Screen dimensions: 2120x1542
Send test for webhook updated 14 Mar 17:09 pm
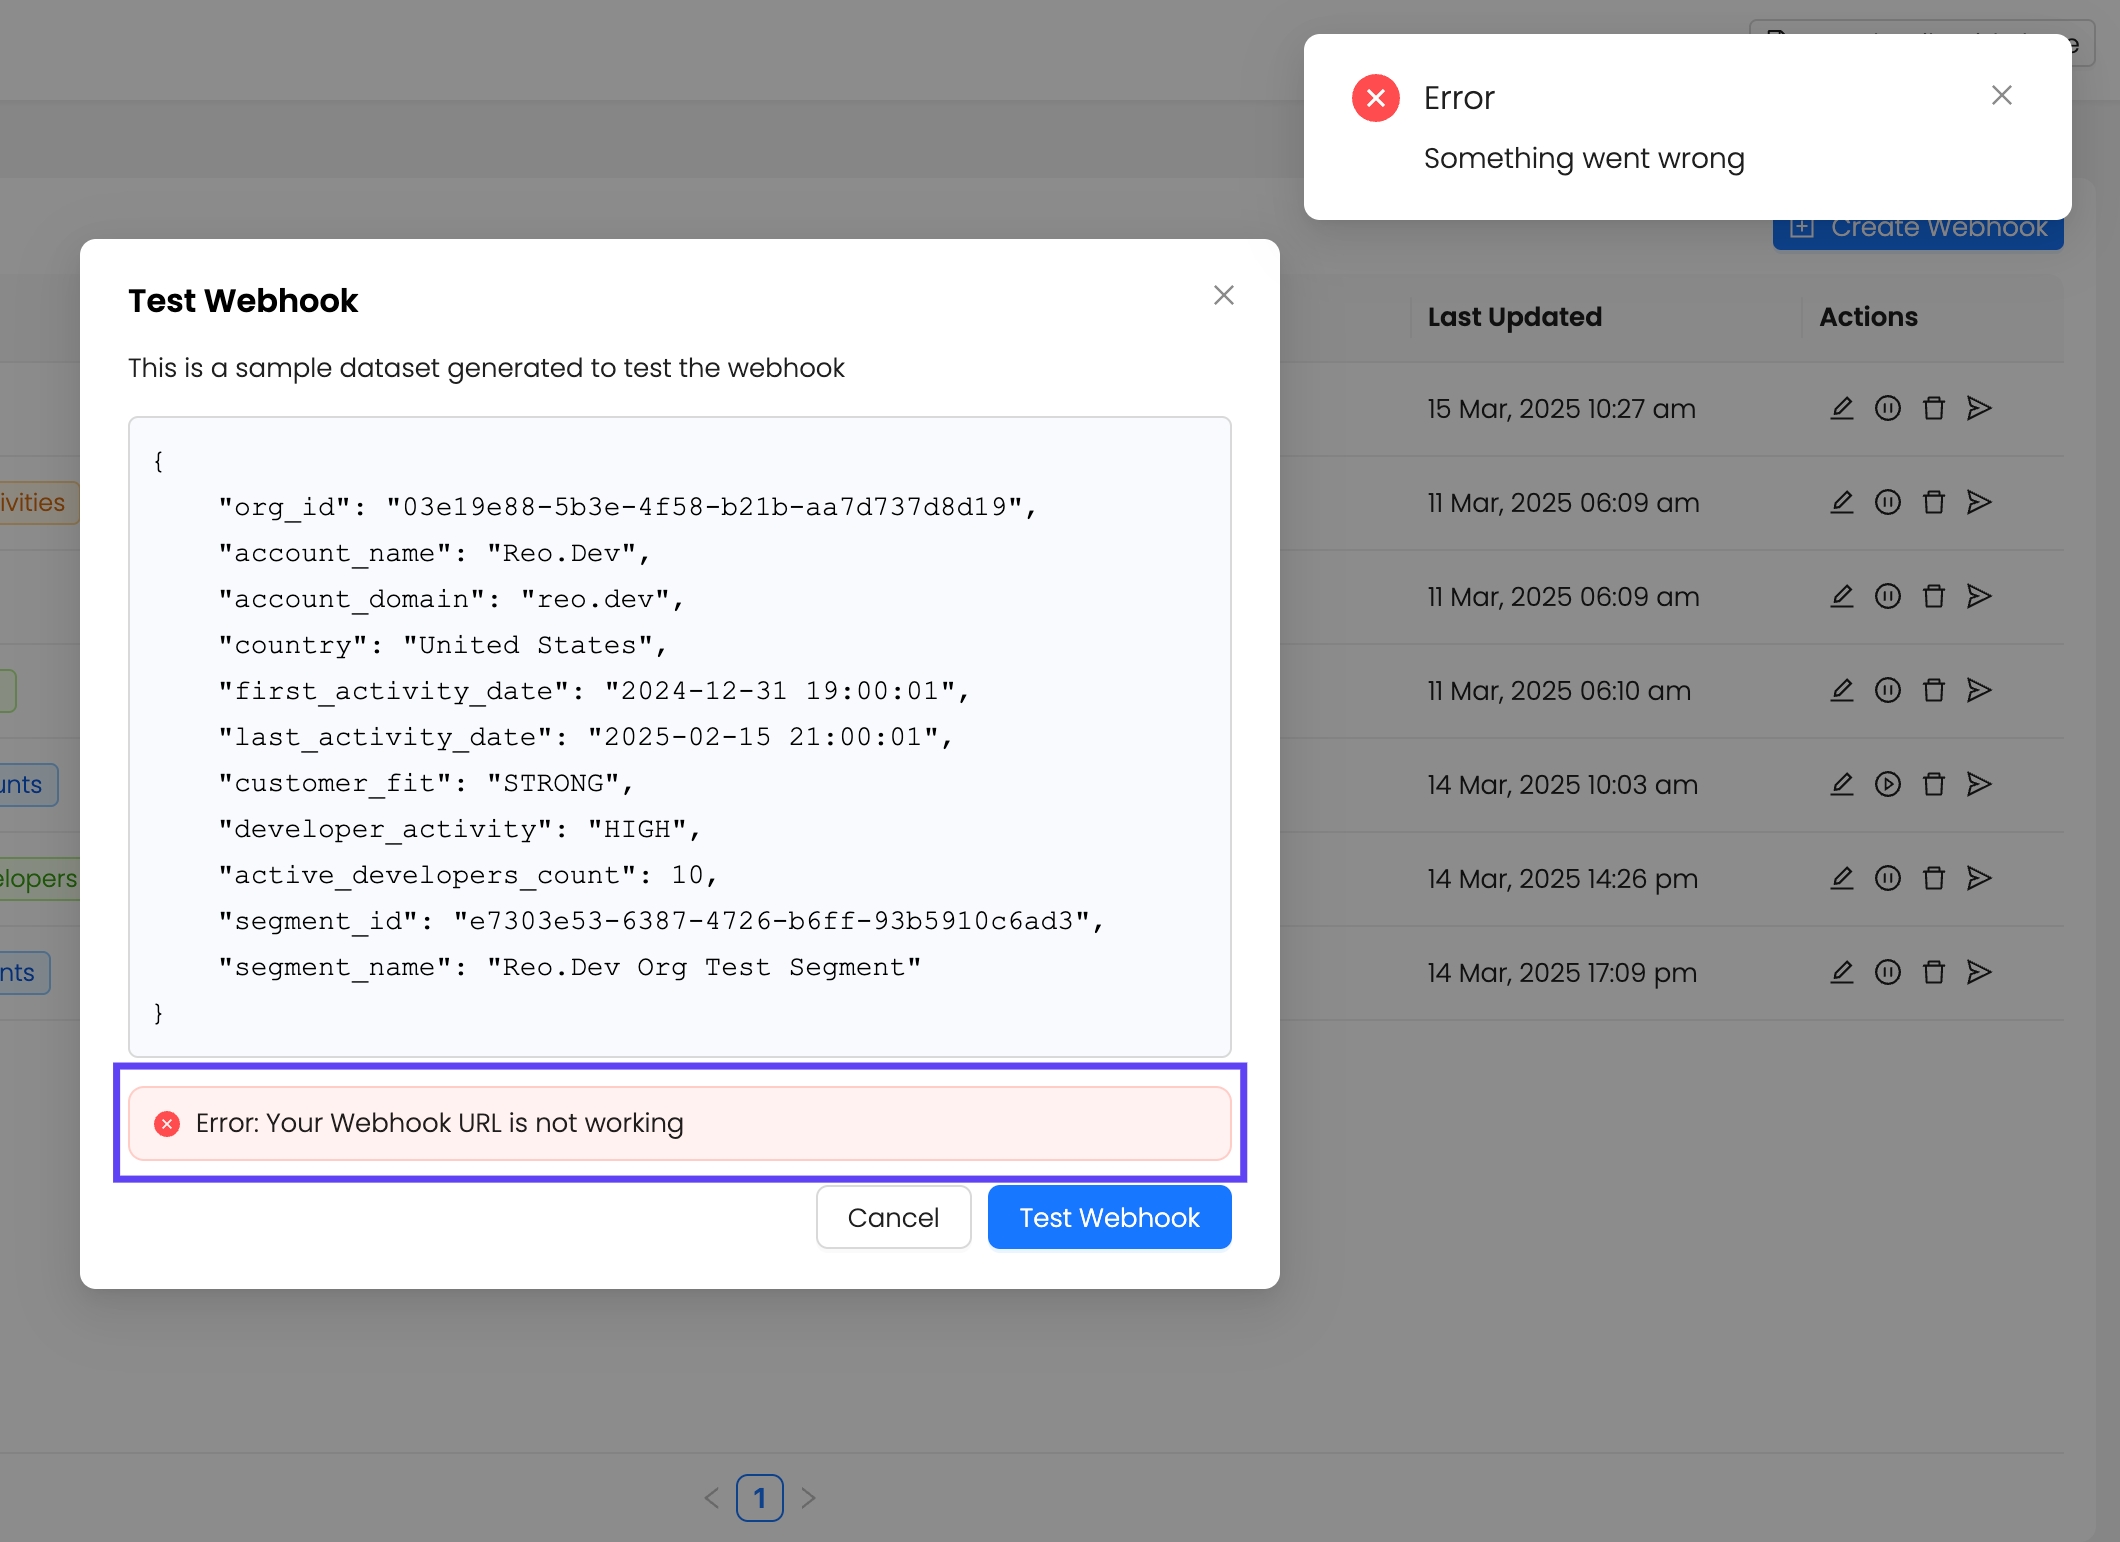coord(1979,972)
